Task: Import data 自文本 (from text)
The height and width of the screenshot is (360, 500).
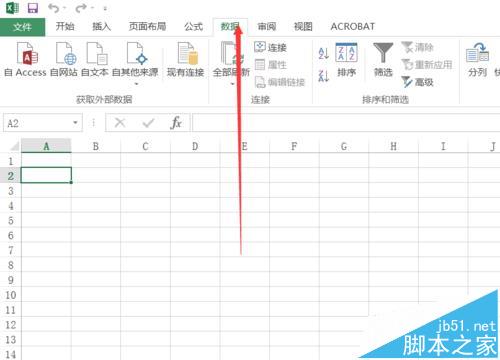Action: pos(95,59)
